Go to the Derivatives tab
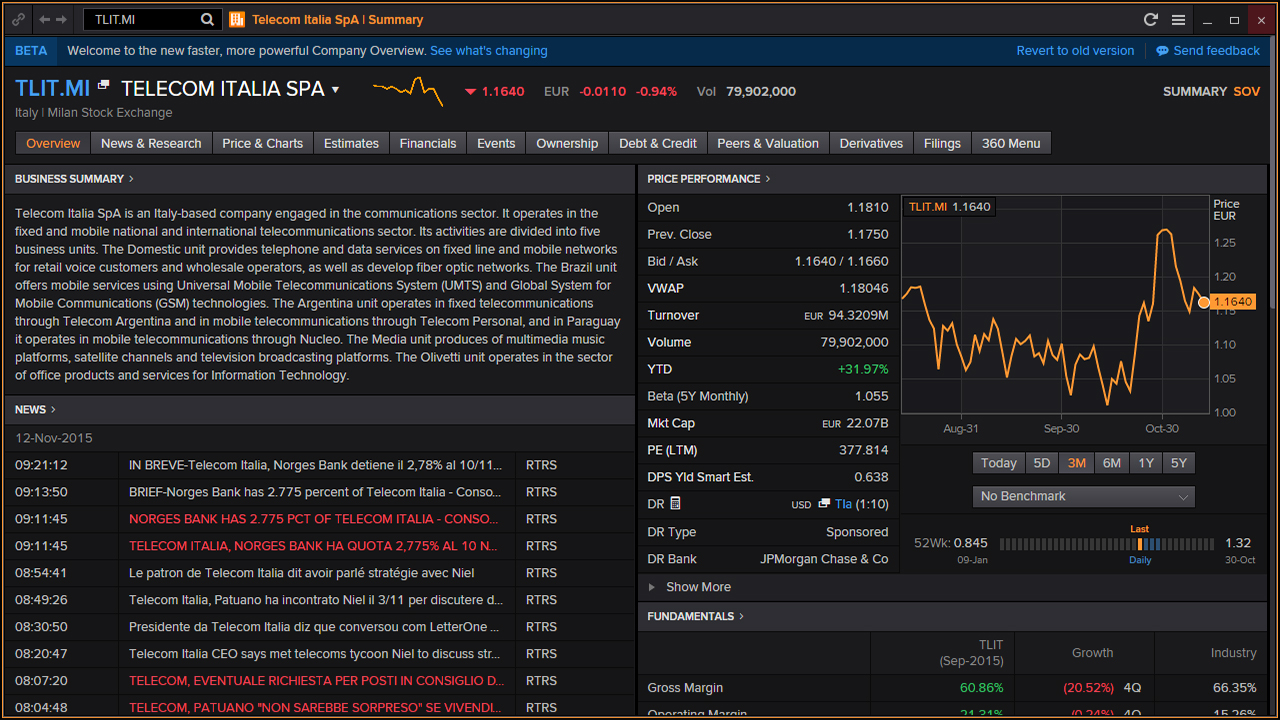 point(871,143)
